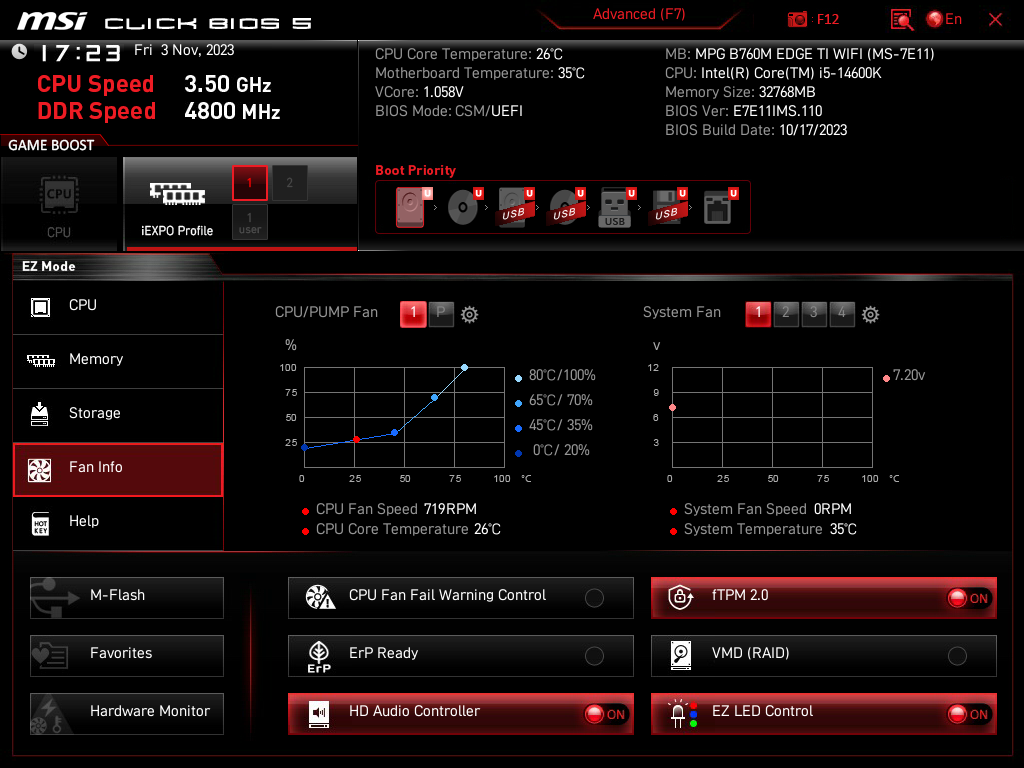Click the GAME BOOST CPU icon
This screenshot has height=768, width=1024.
coord(59,195)
